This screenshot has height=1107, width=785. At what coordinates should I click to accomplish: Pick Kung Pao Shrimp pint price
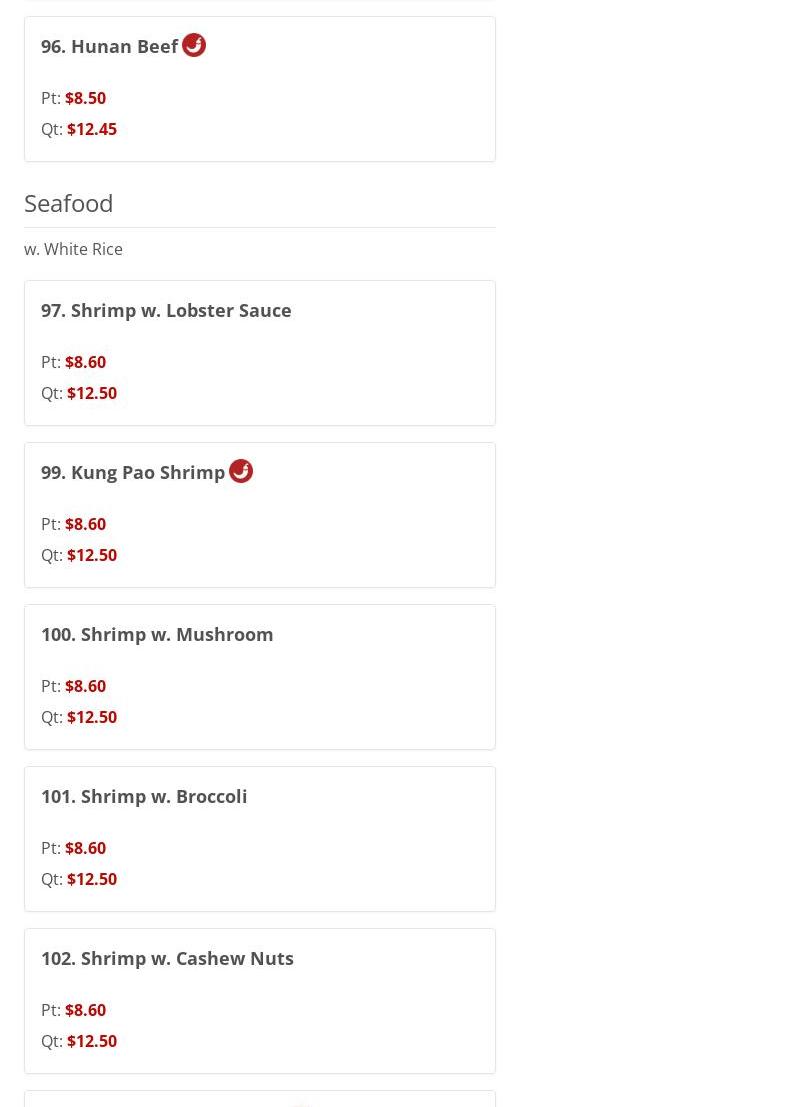[85, 524]
